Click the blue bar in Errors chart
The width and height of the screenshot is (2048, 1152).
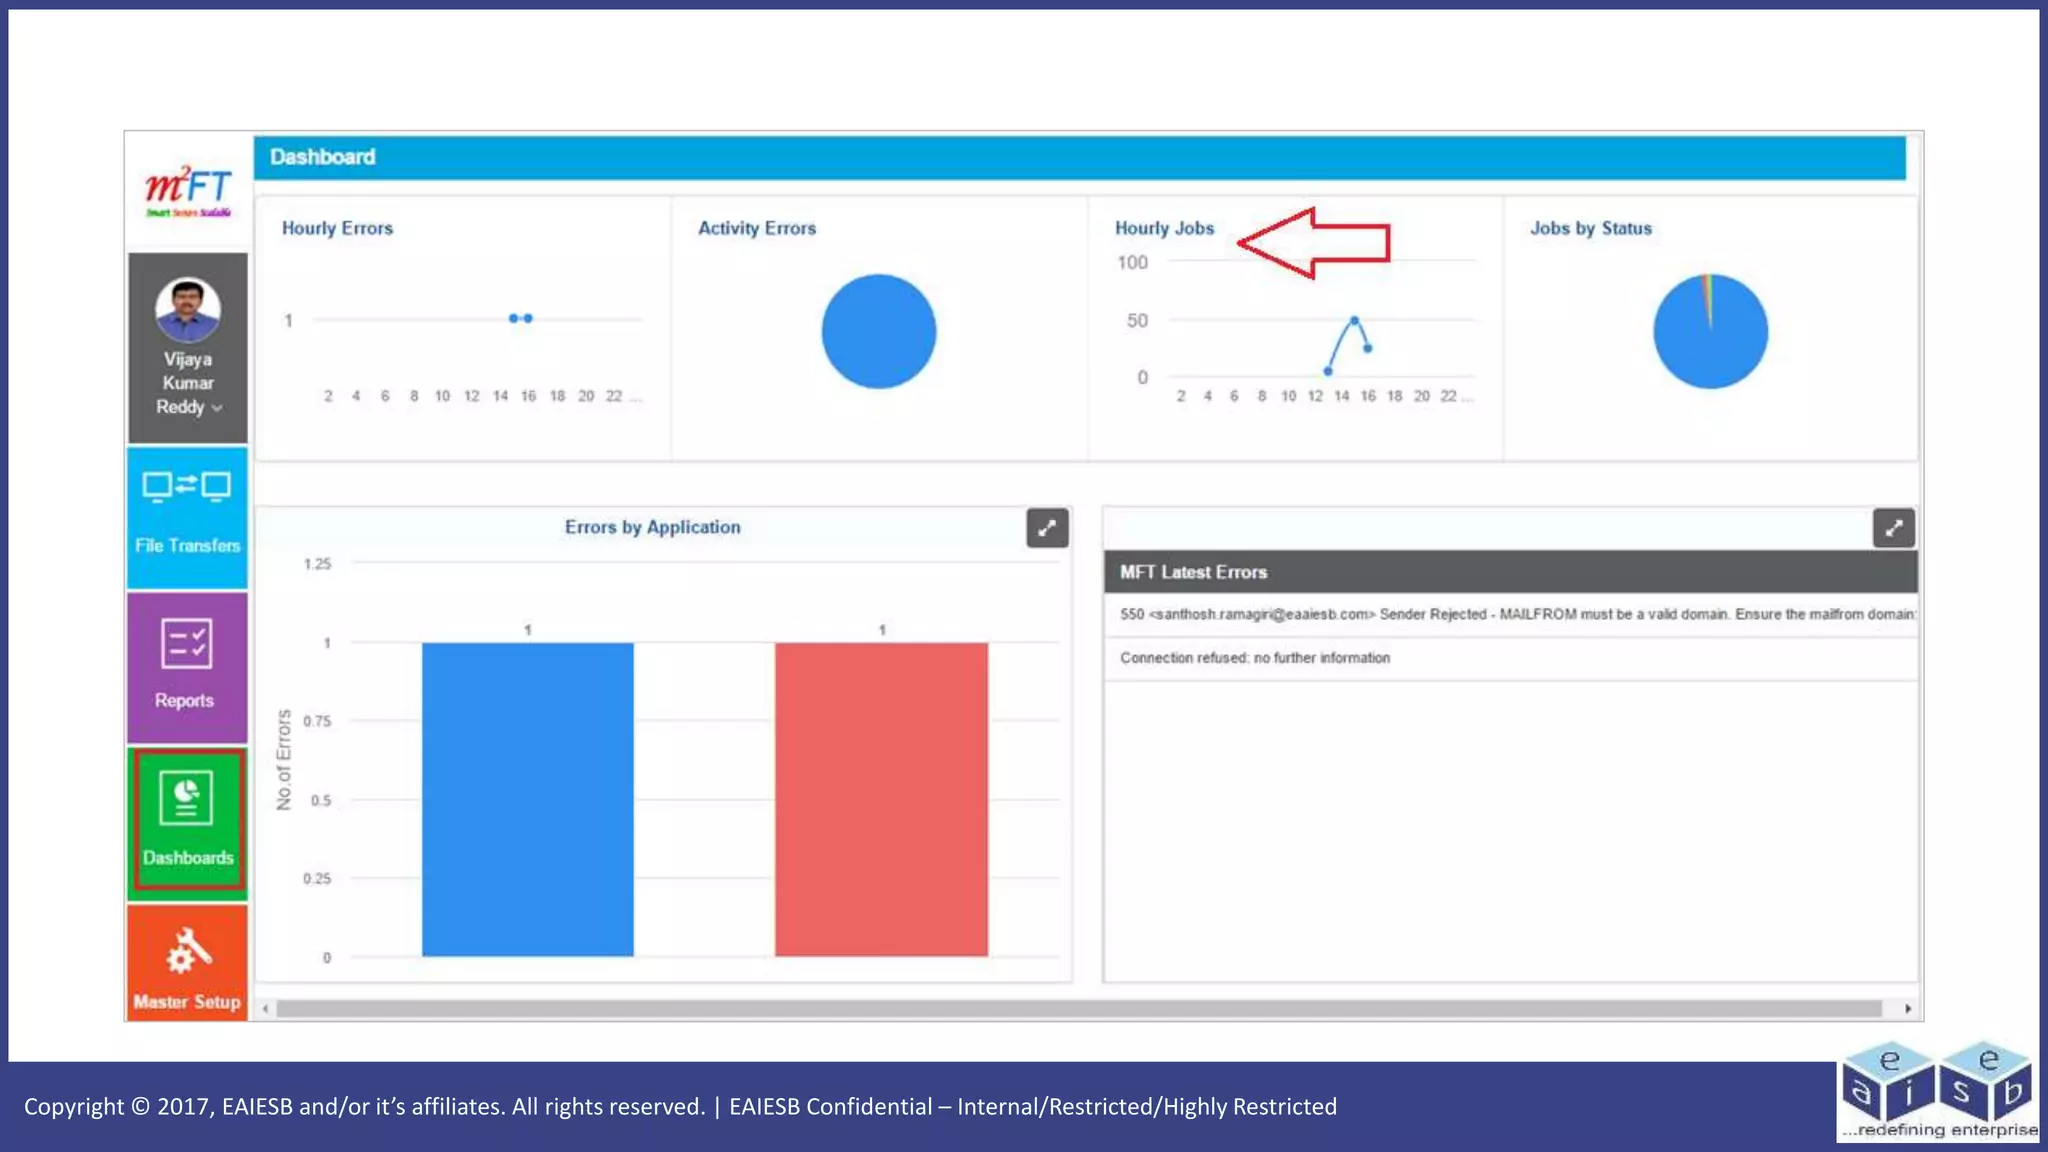coord(527,799)
